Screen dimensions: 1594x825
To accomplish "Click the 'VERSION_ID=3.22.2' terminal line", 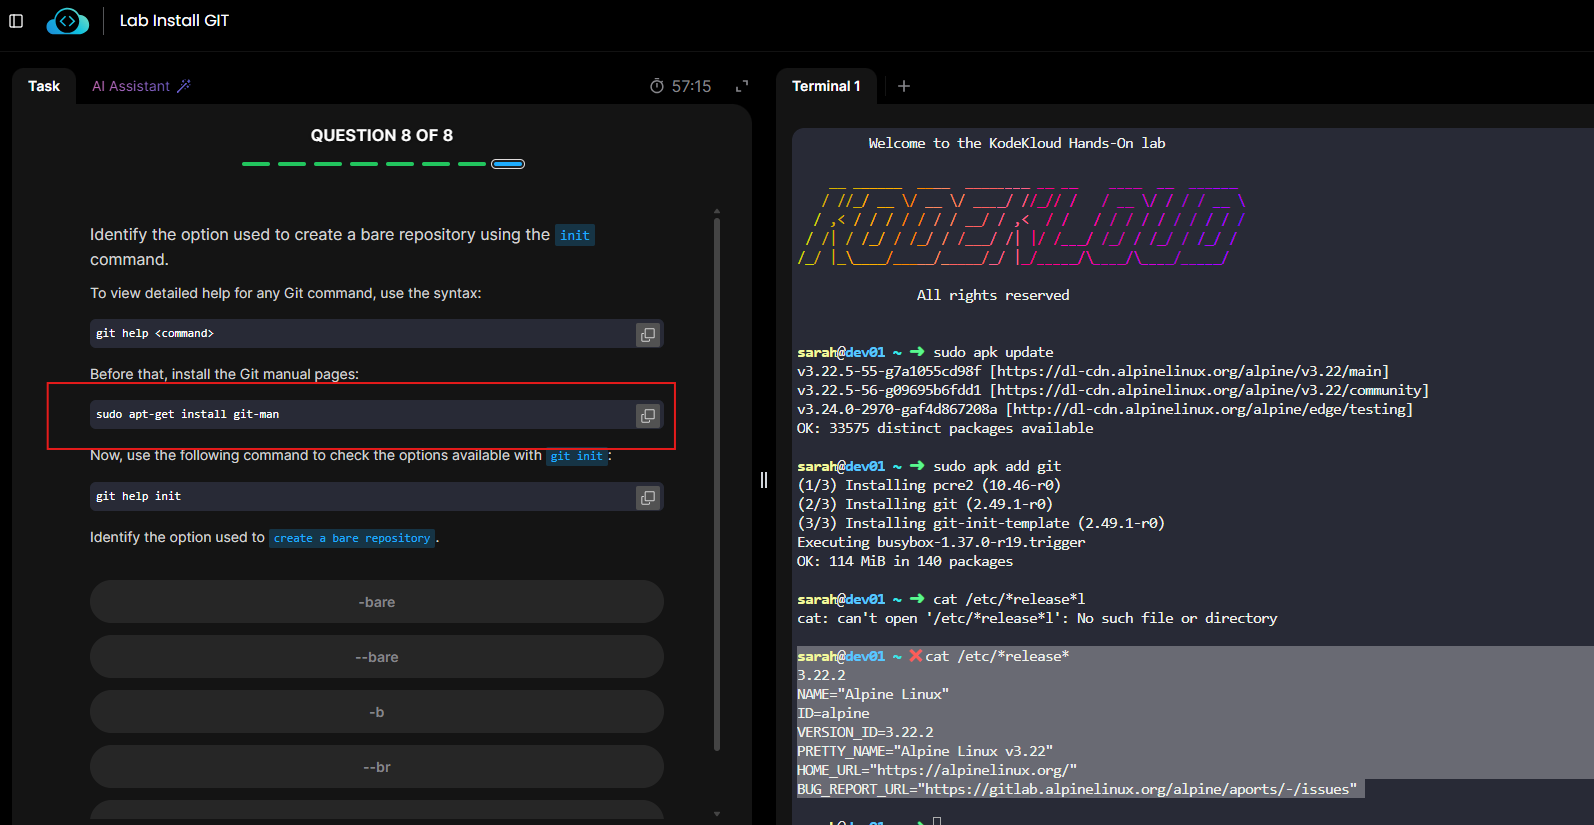I will tap(865, 732).
